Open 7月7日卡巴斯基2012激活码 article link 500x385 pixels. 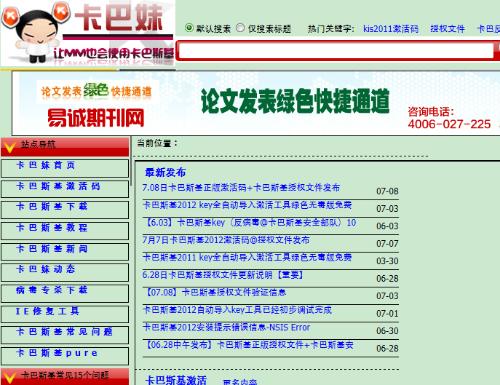pos(226,240)
